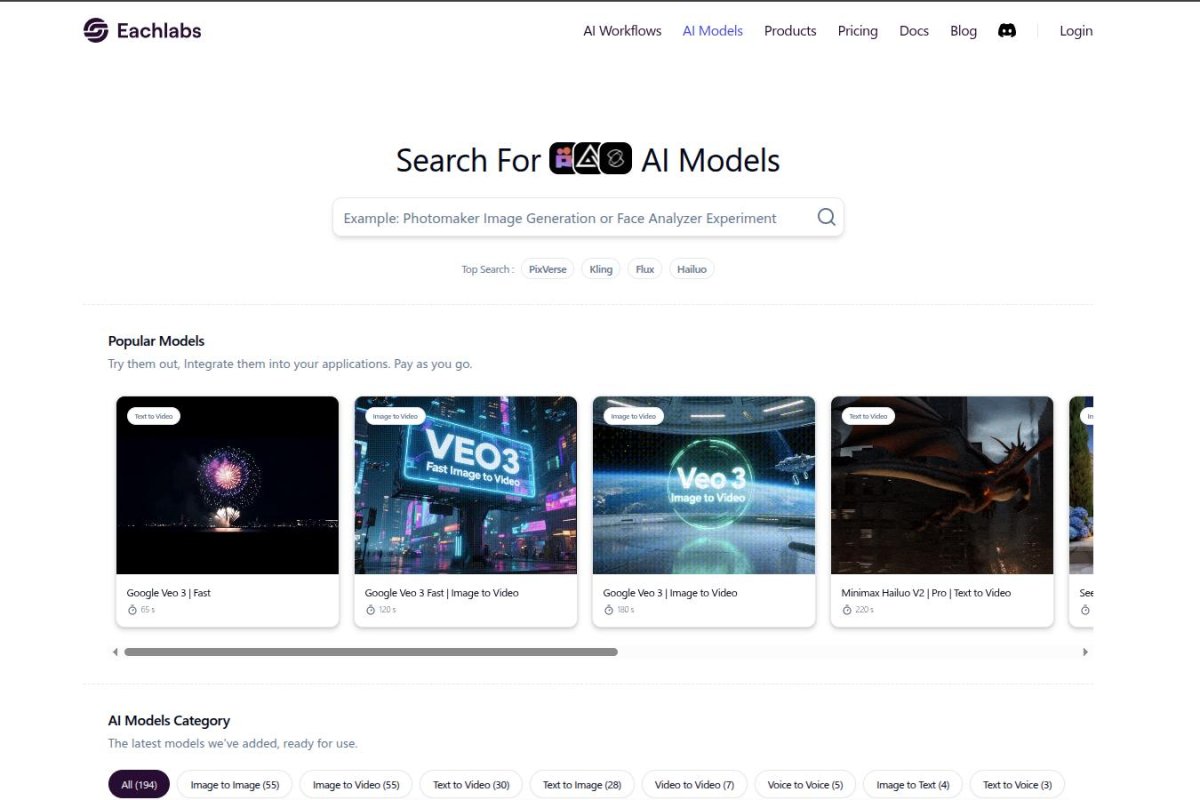
Task: Click the Hailuo quick search tag
Action: [692, 269]
